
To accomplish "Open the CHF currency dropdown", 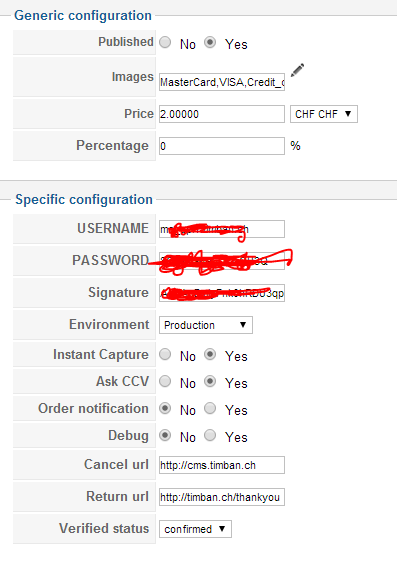I will (x=324, y=114).
